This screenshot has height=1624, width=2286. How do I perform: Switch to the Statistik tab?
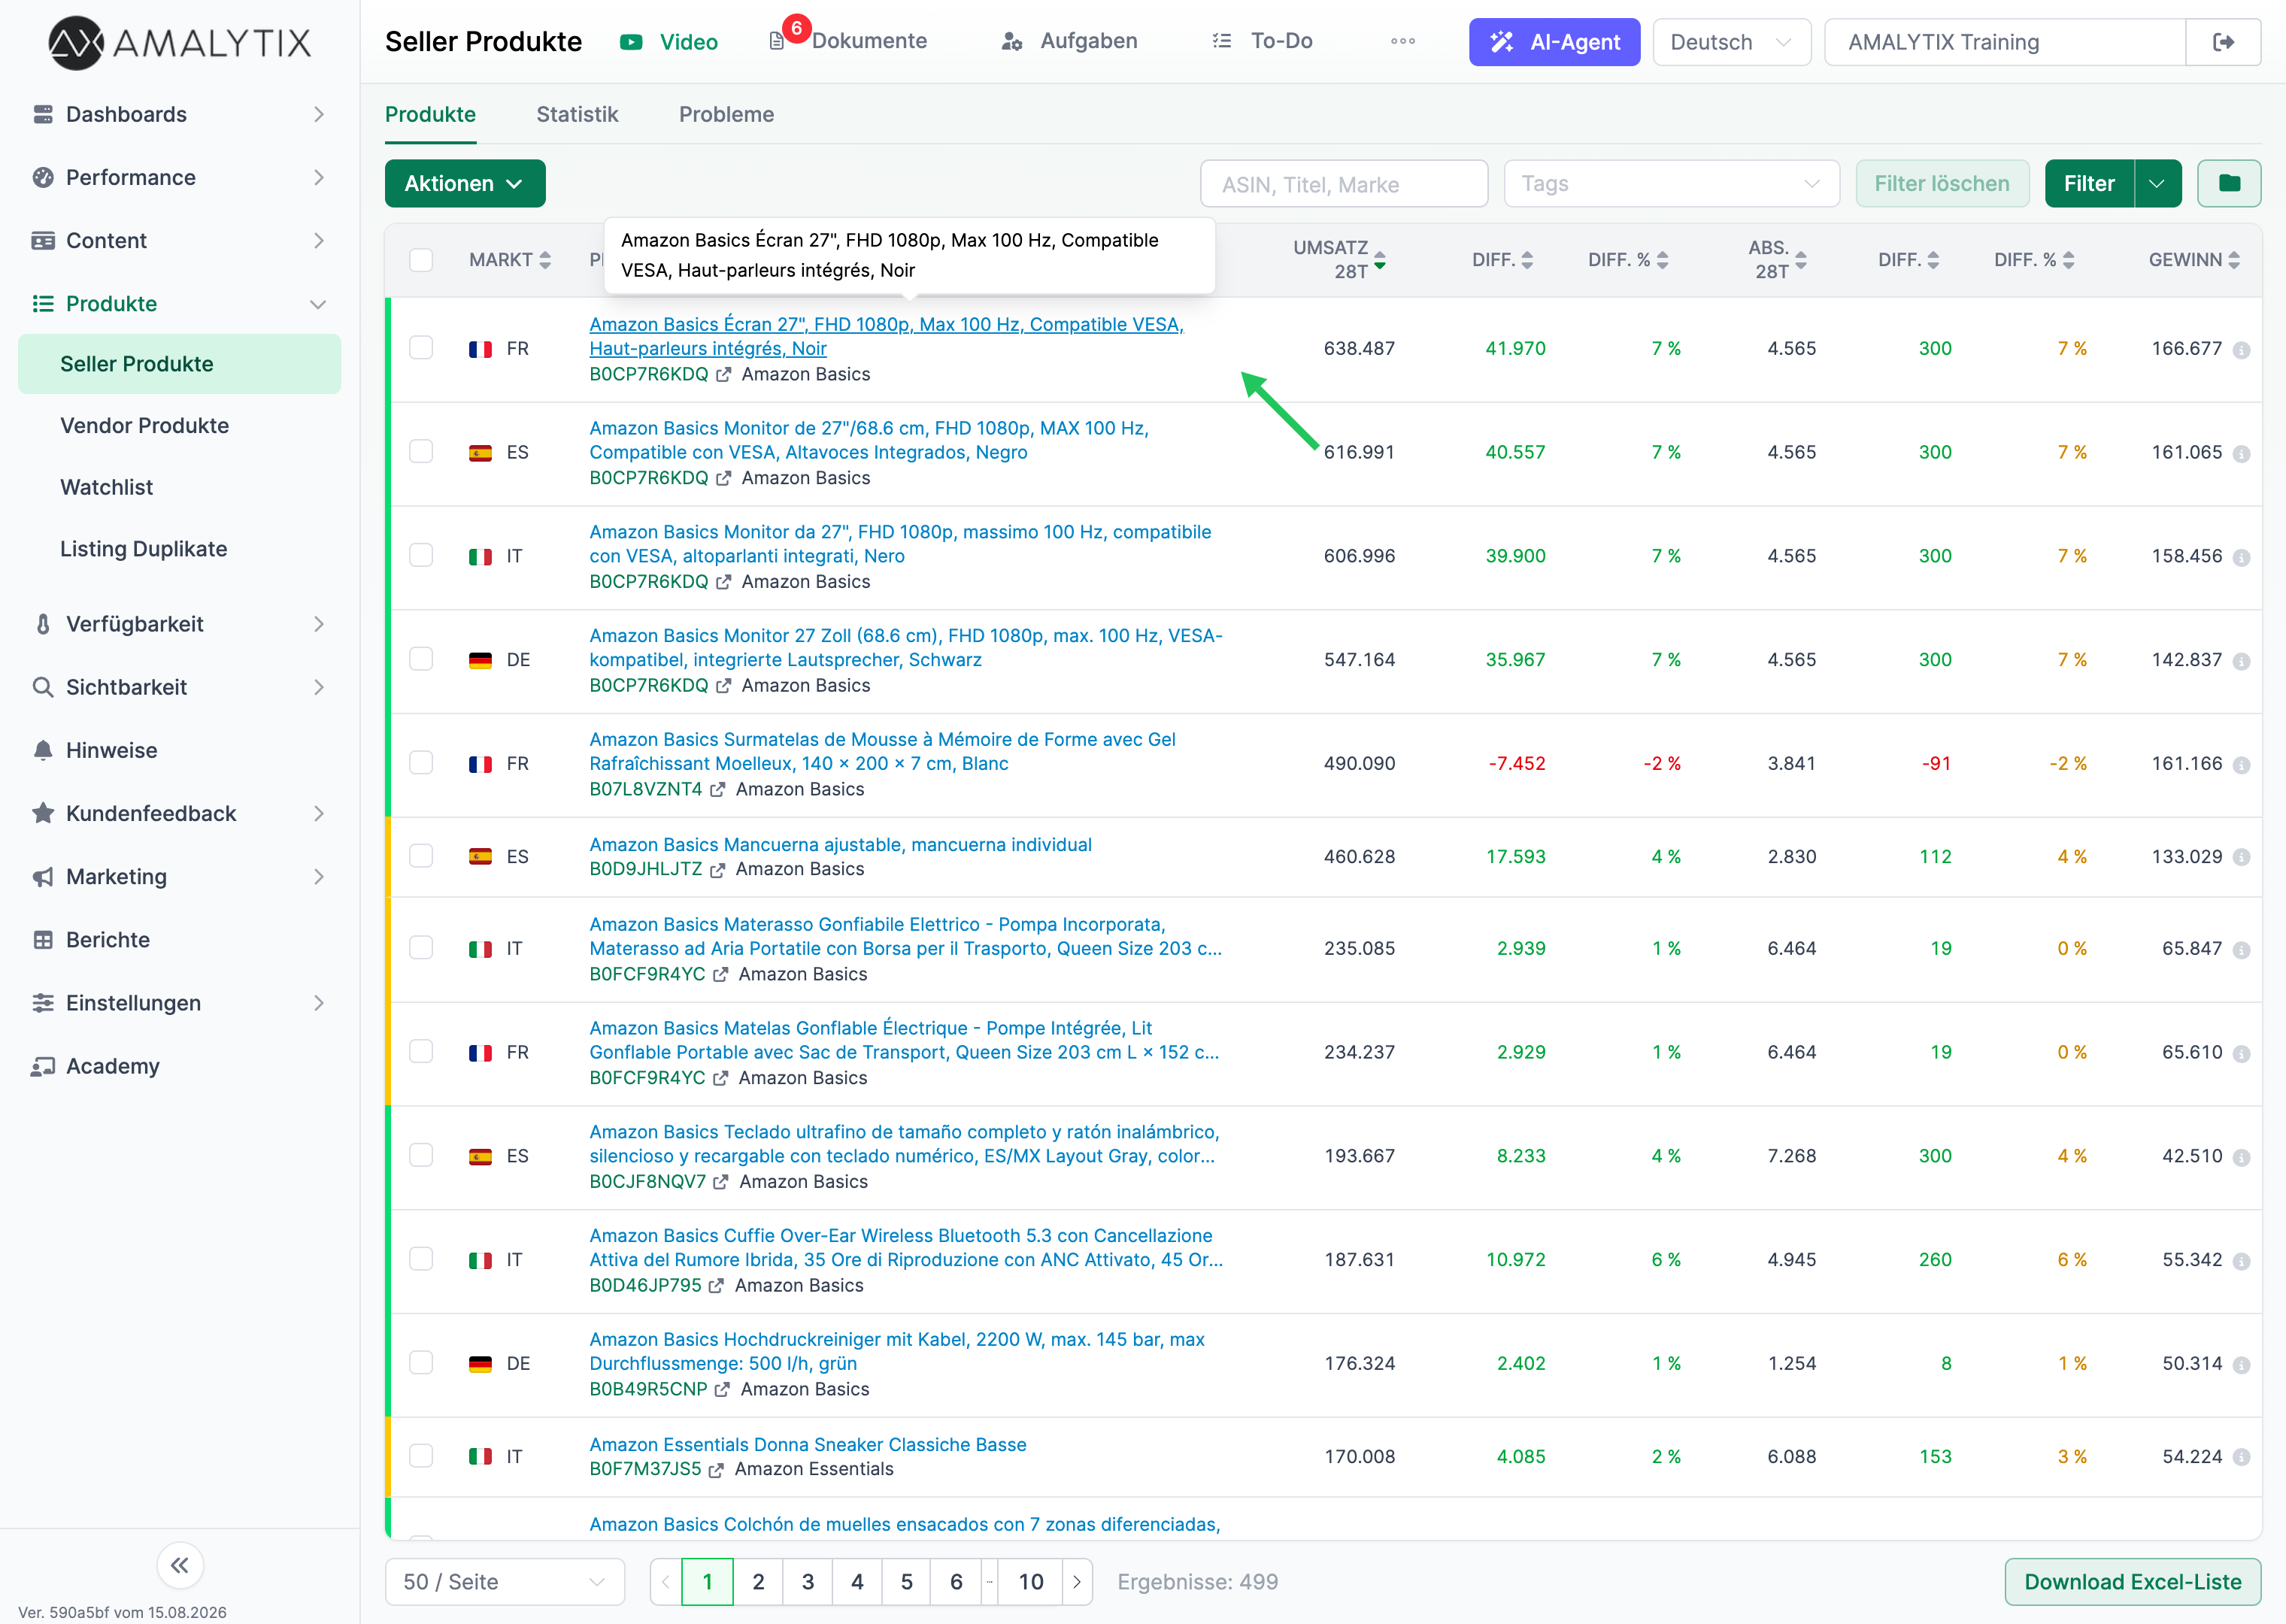[x=577, y=114]
